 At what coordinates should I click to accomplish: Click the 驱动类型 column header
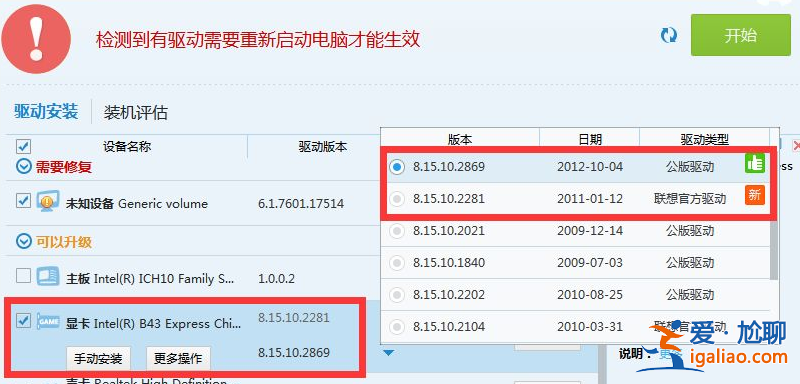click(x=705, y=139)
